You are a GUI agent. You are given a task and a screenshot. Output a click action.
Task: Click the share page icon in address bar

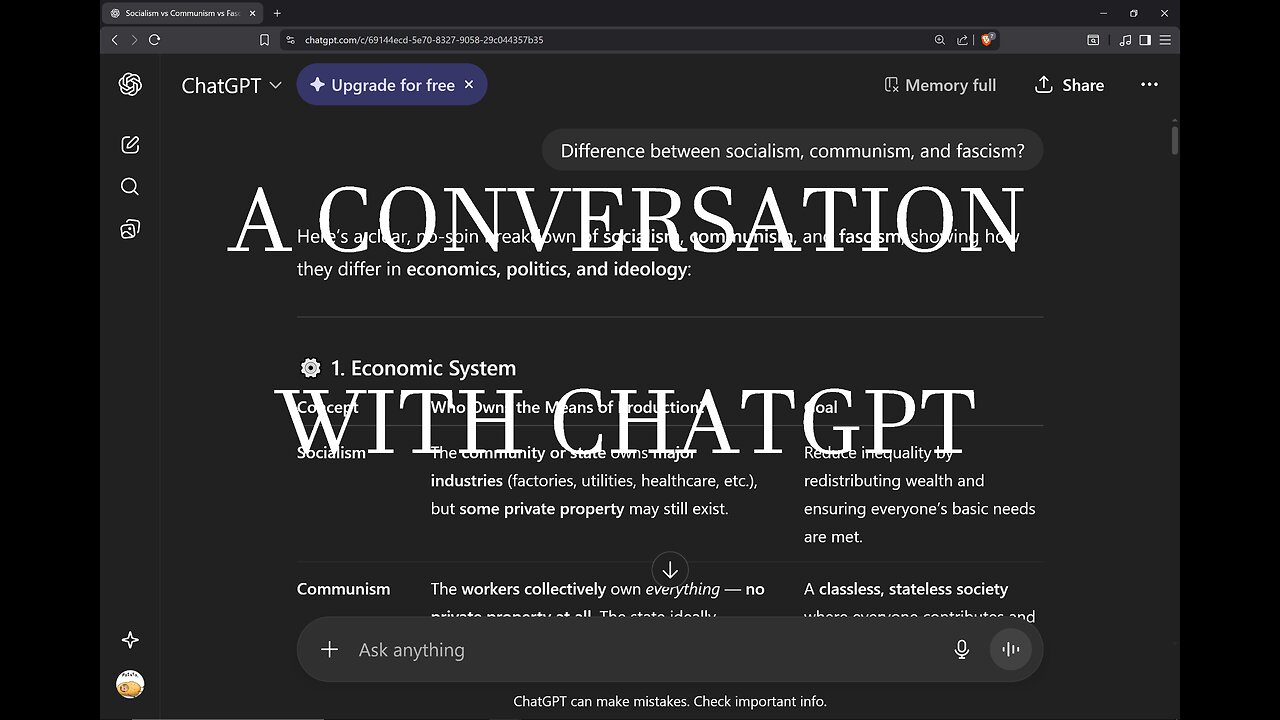click(962, 40)
